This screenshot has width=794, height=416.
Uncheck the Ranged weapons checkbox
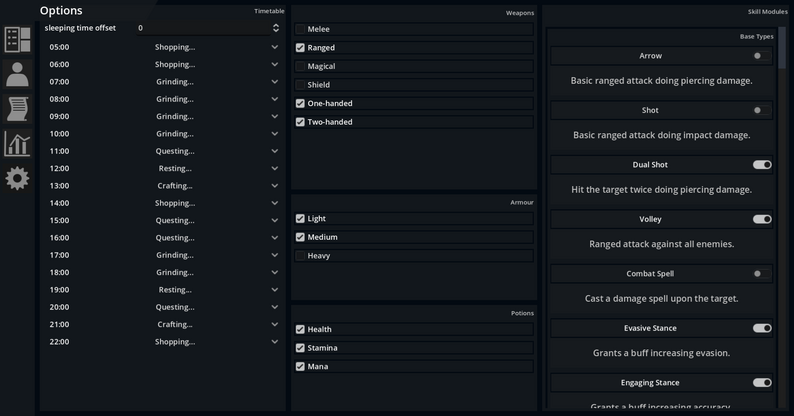(x=300, y=48)
